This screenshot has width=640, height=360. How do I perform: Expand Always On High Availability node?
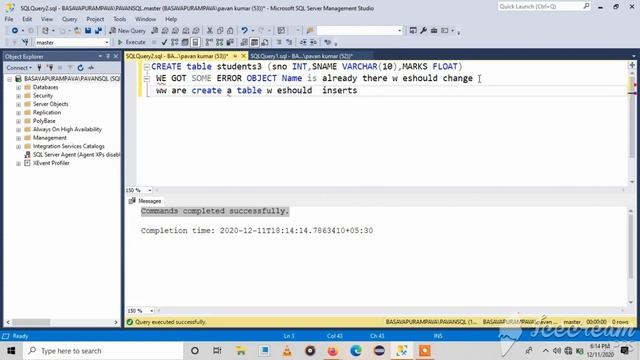[x=18, y=129]
